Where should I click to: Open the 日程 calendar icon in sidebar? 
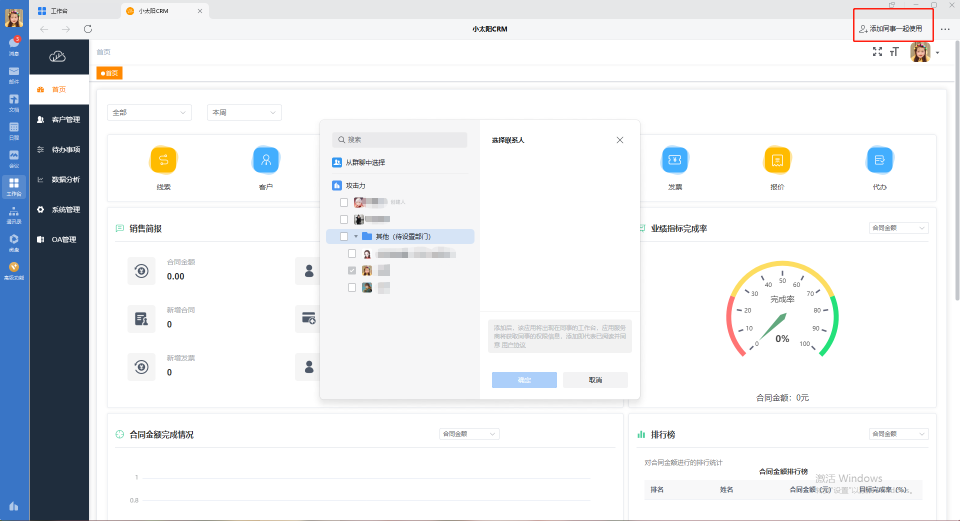(x=14, y=127)
